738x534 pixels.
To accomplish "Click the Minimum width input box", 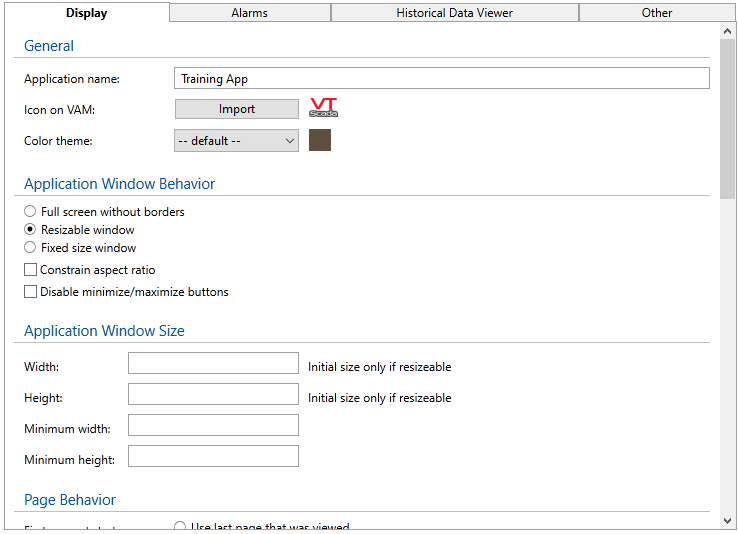I will pos(213,425).
